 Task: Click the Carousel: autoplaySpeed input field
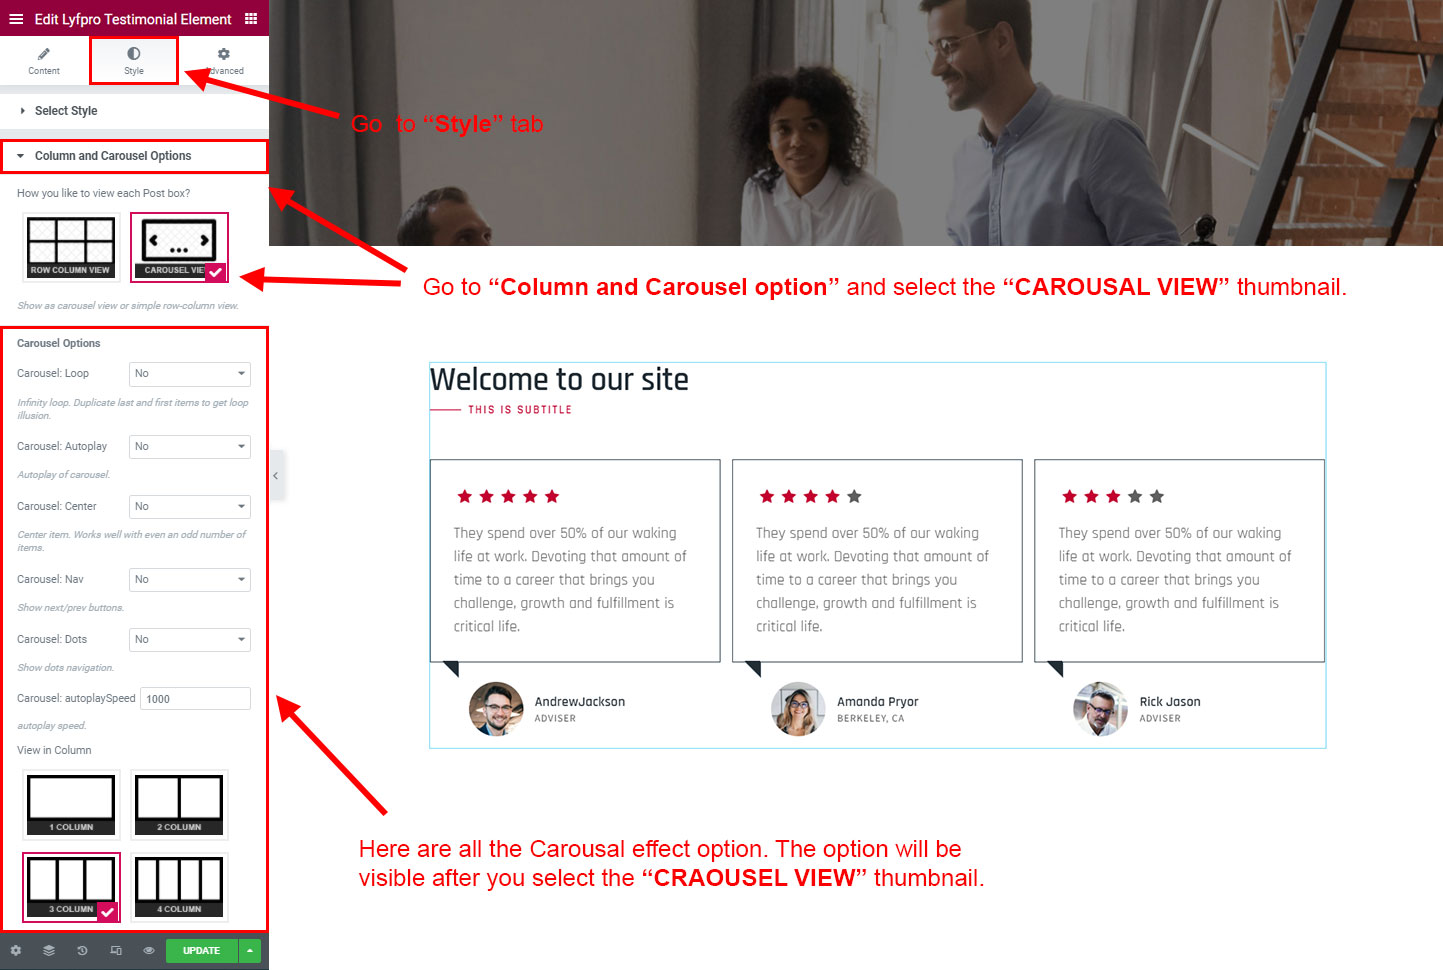click(195, 699)
